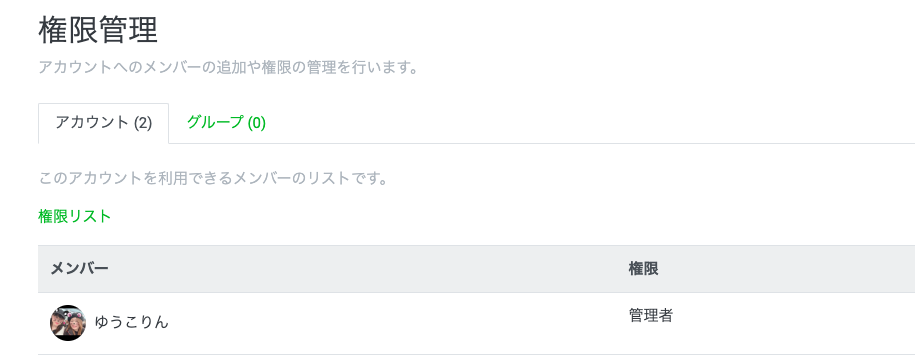Click the divider line below the ゆうこりん row
The image size is (915, 360).
coord(477,354)
